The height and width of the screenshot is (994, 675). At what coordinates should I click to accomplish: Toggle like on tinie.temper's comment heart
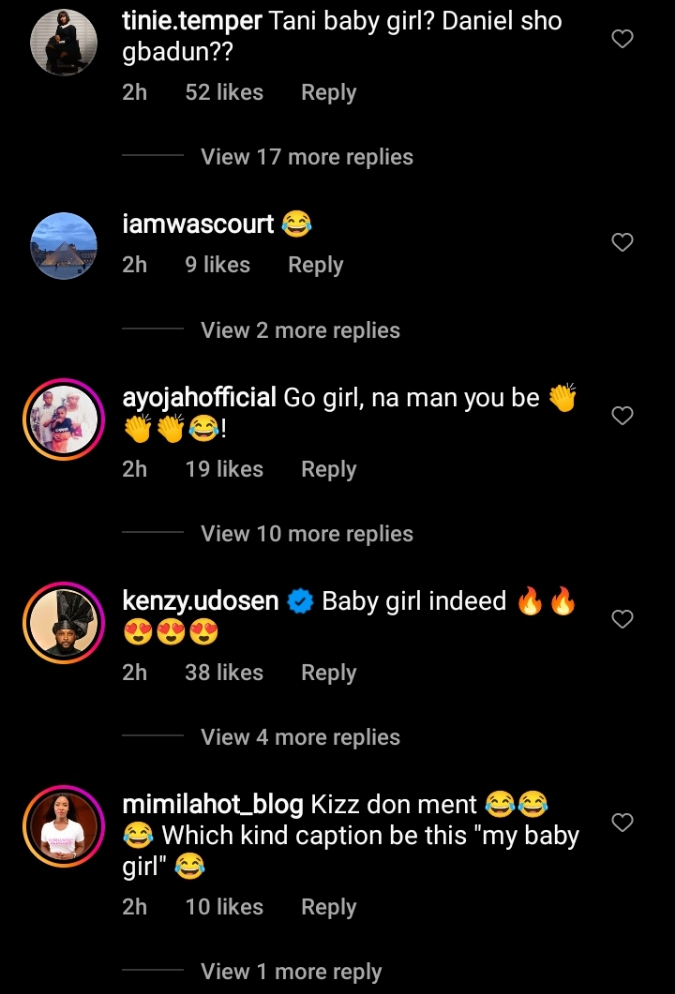tap(622, 39)
